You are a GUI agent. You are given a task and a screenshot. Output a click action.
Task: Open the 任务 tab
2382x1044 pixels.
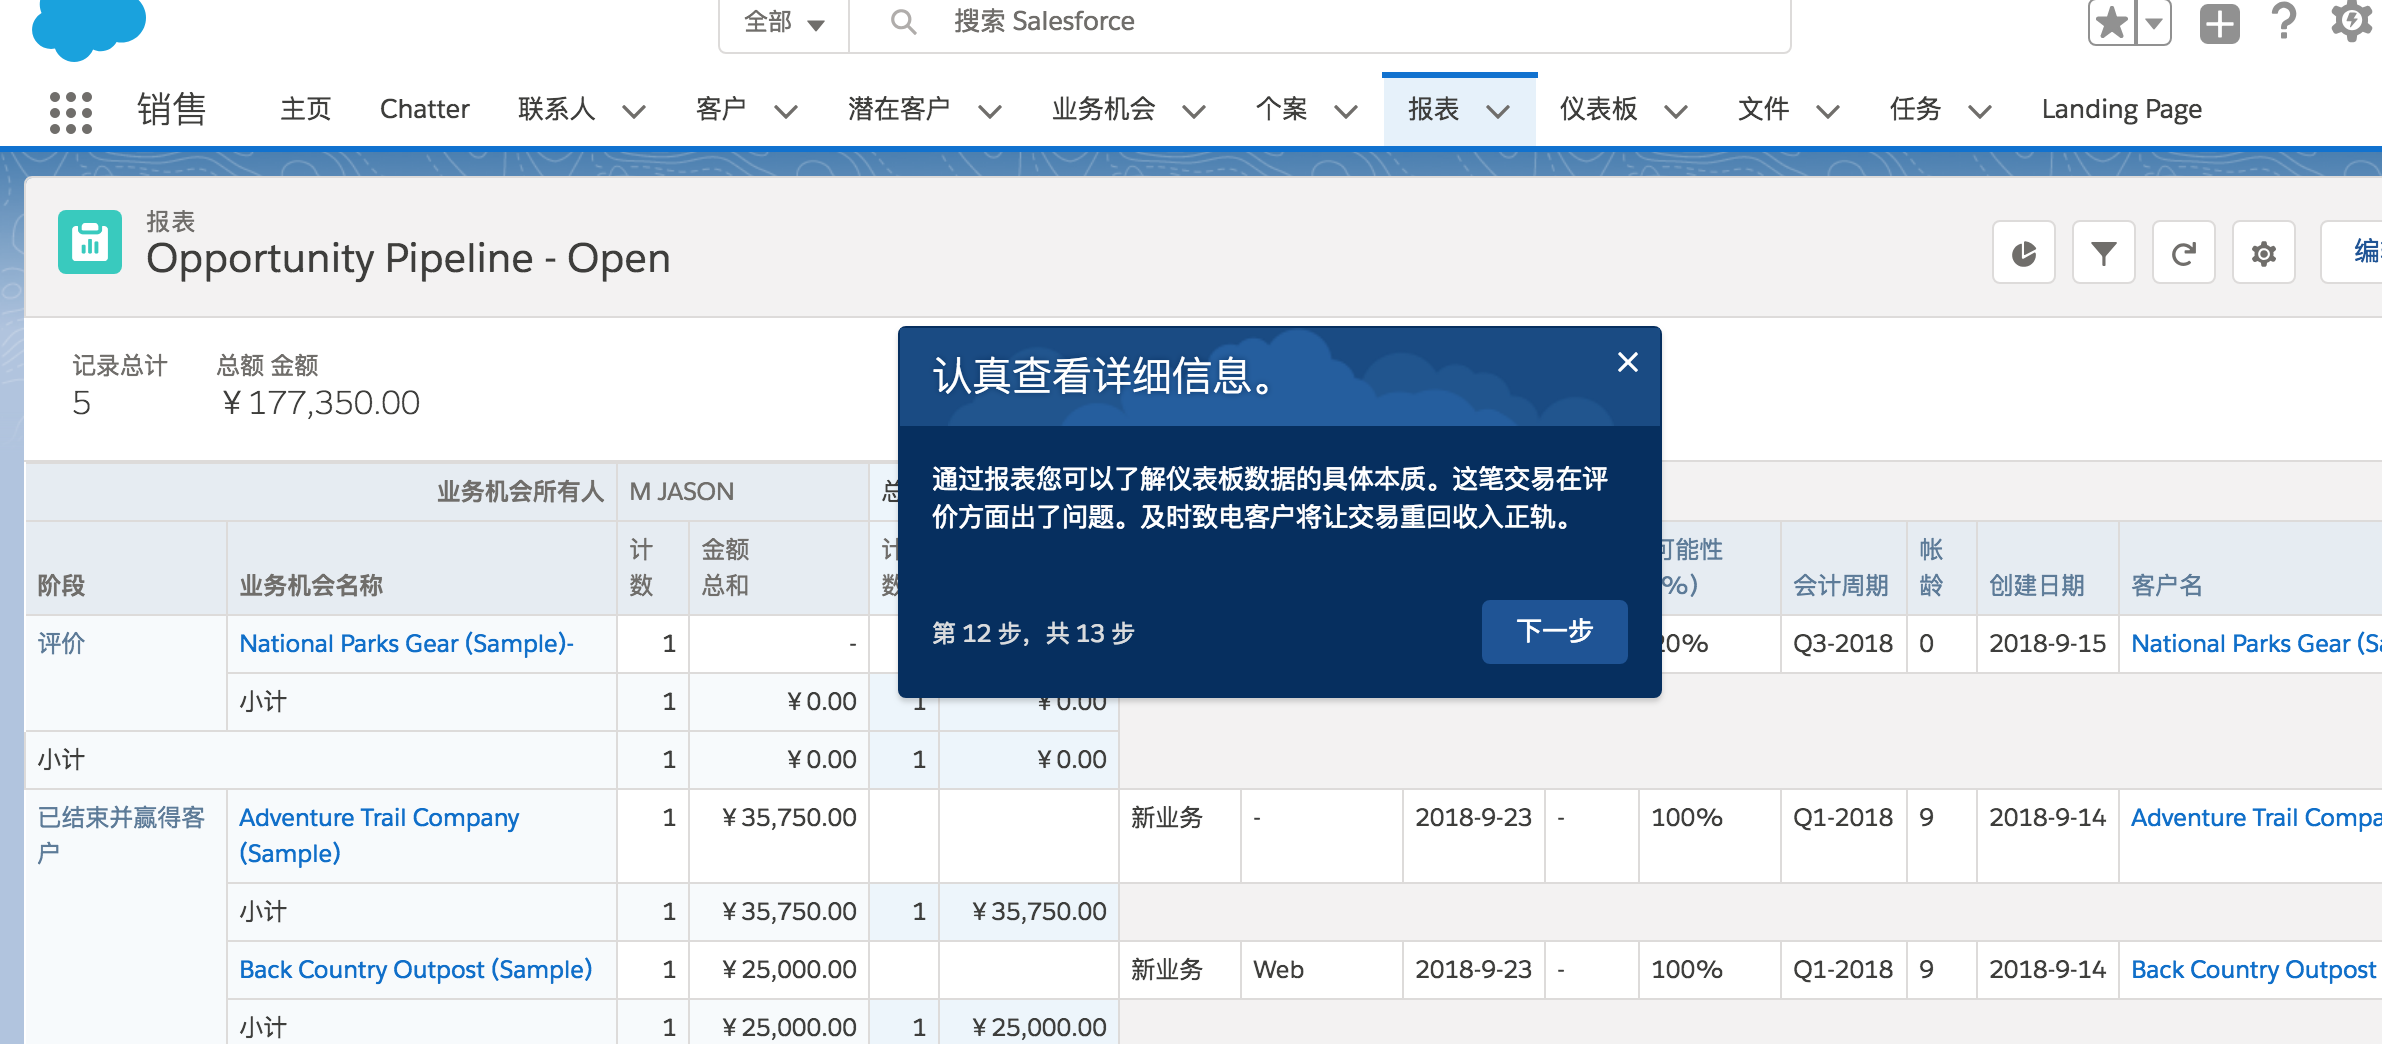coord(1915,109)
